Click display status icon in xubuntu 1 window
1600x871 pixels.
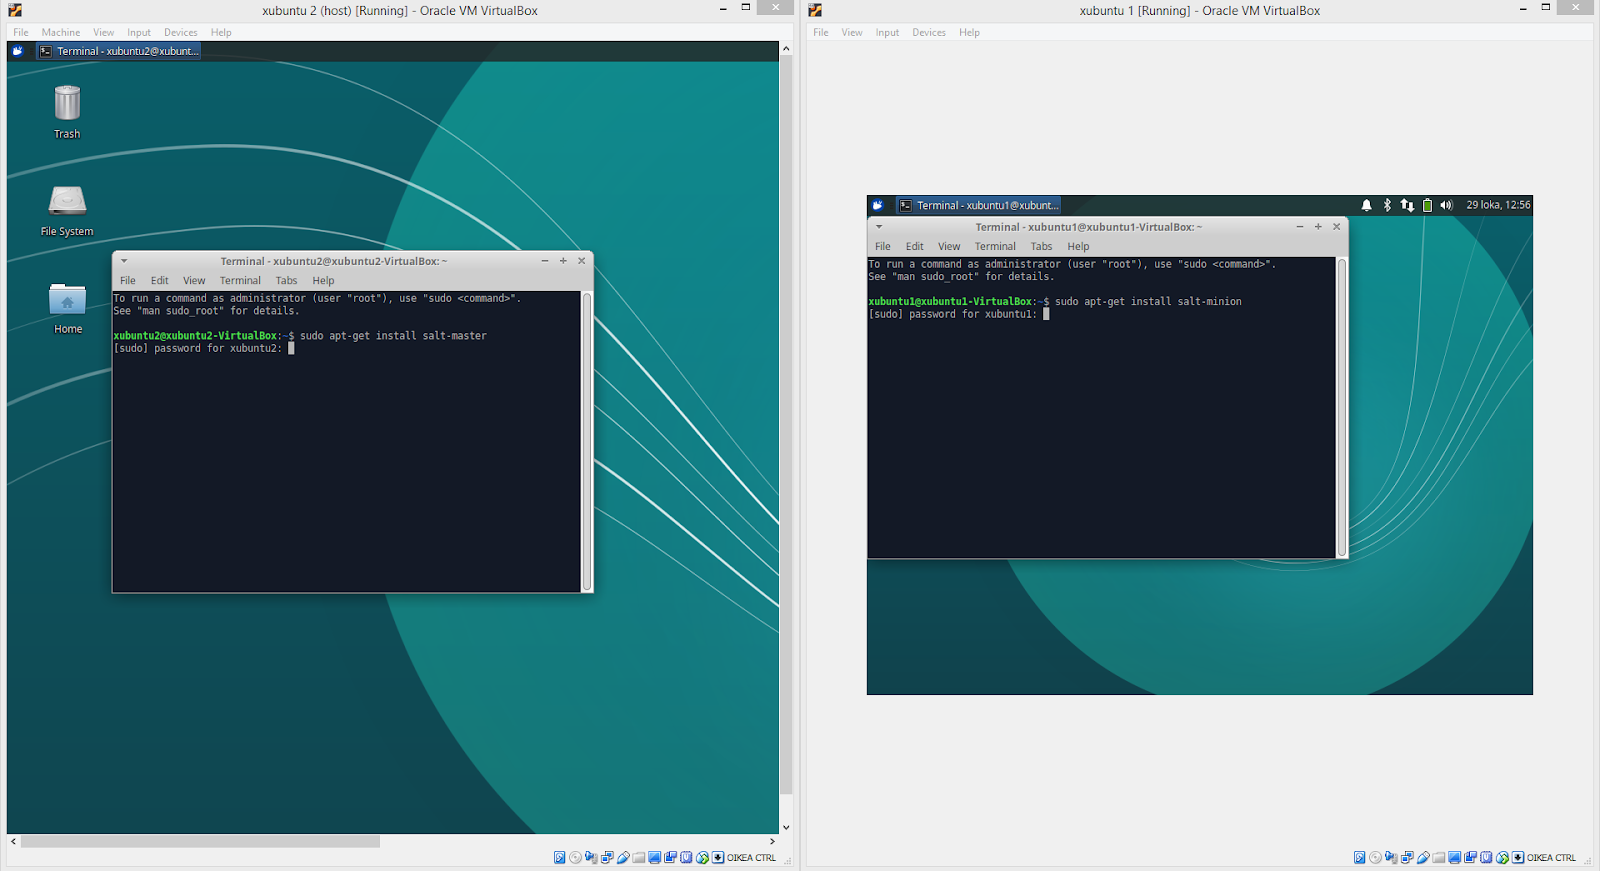(1454, 857)
